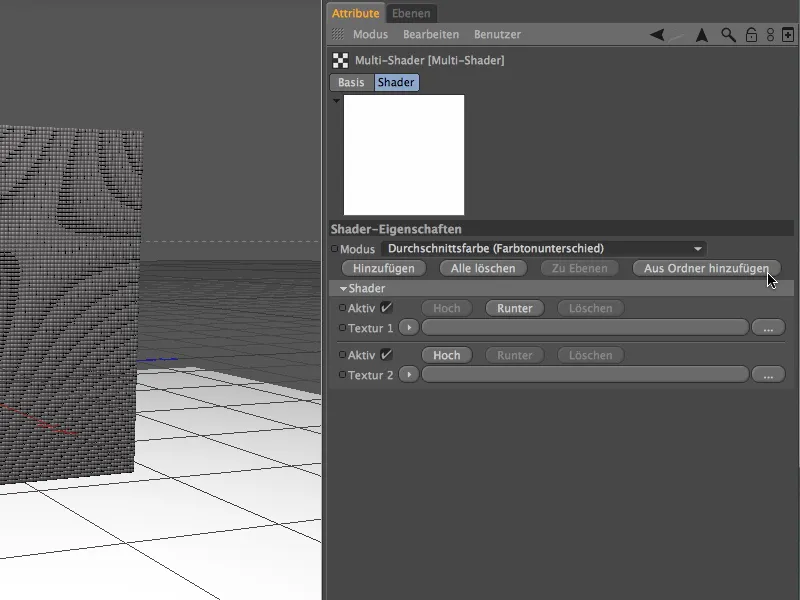Select the Shader tab

click(396, 82)
